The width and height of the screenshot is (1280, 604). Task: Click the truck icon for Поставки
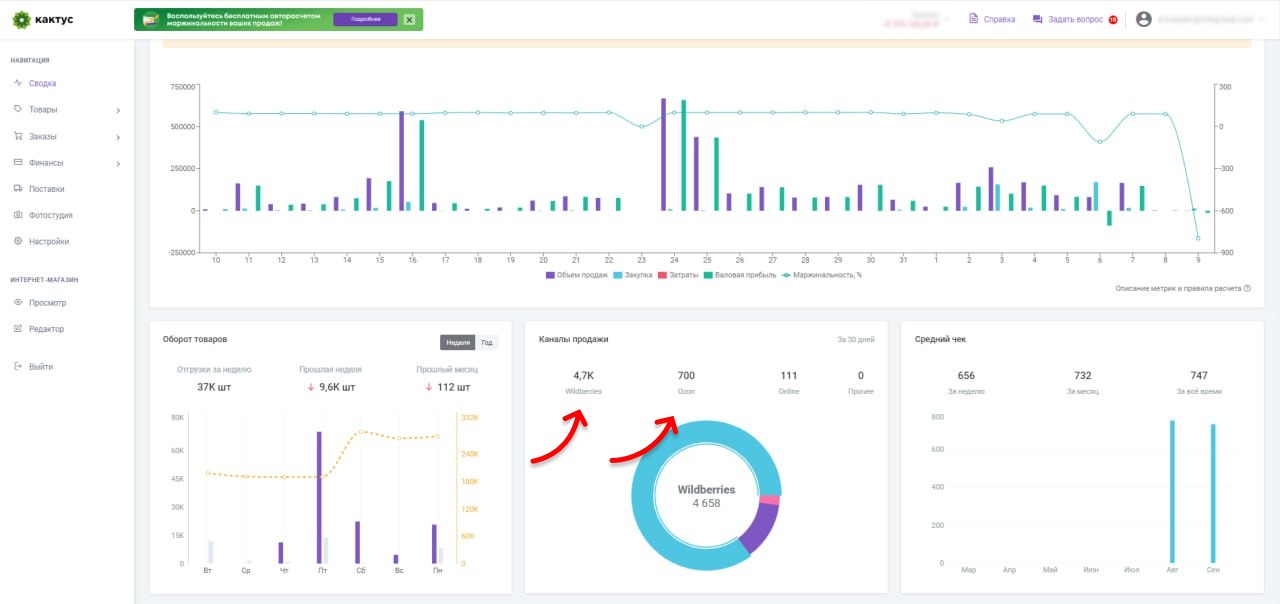click(18, 189)
